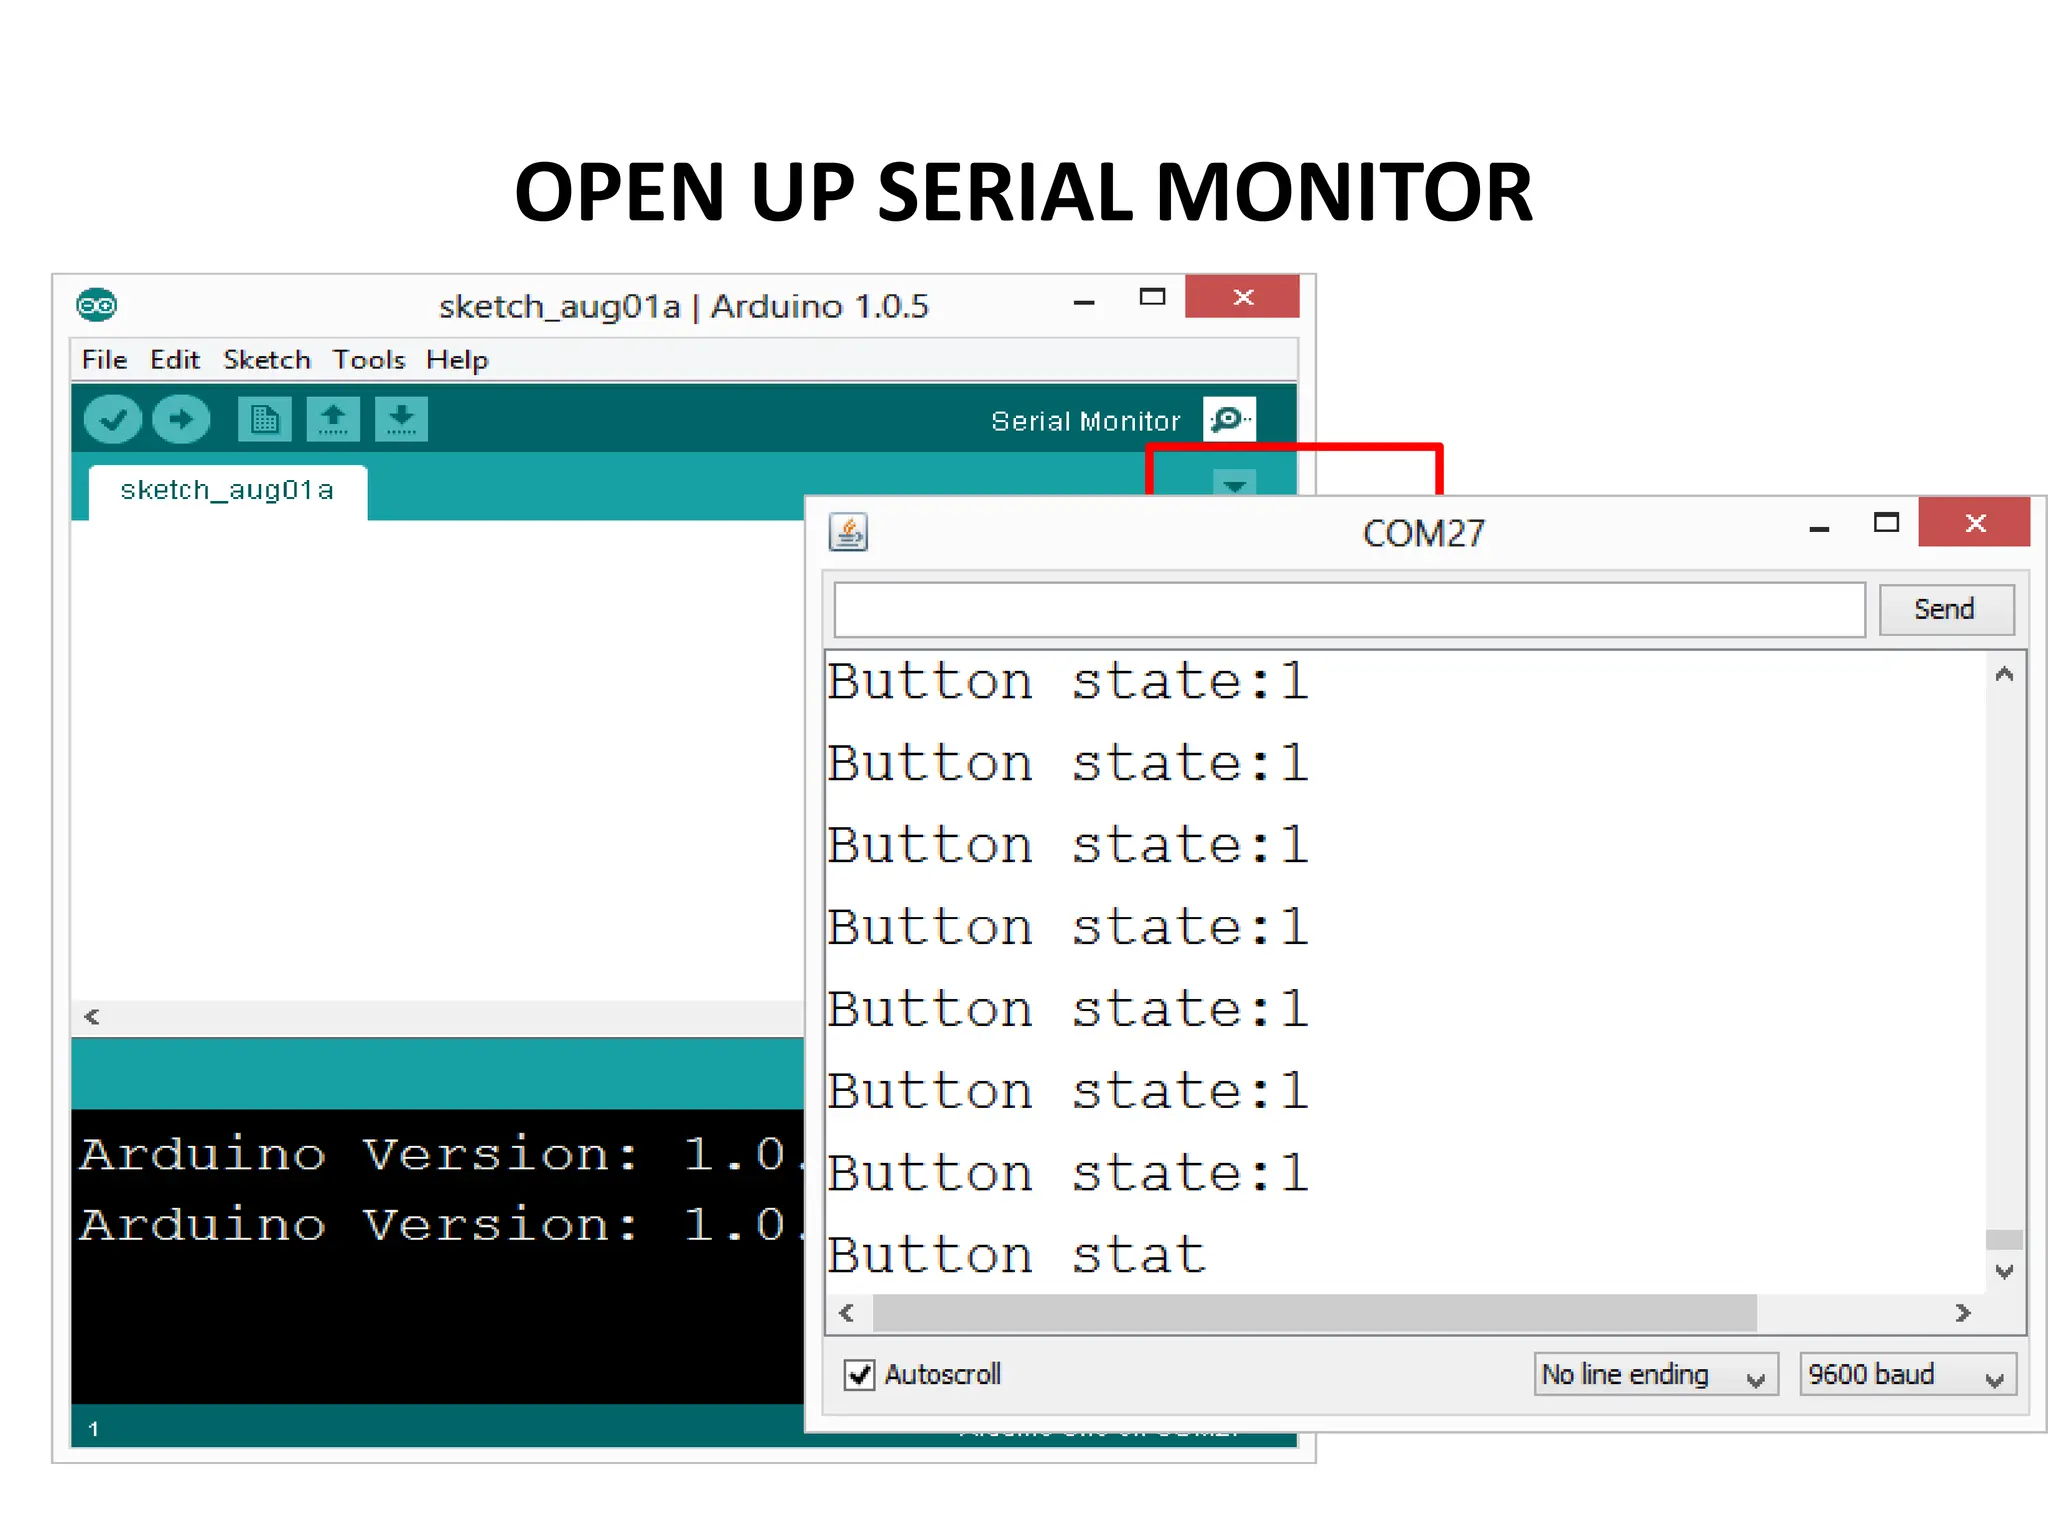
Task: Click the Verify checkmark icon
Action: (x=112, y=419)
